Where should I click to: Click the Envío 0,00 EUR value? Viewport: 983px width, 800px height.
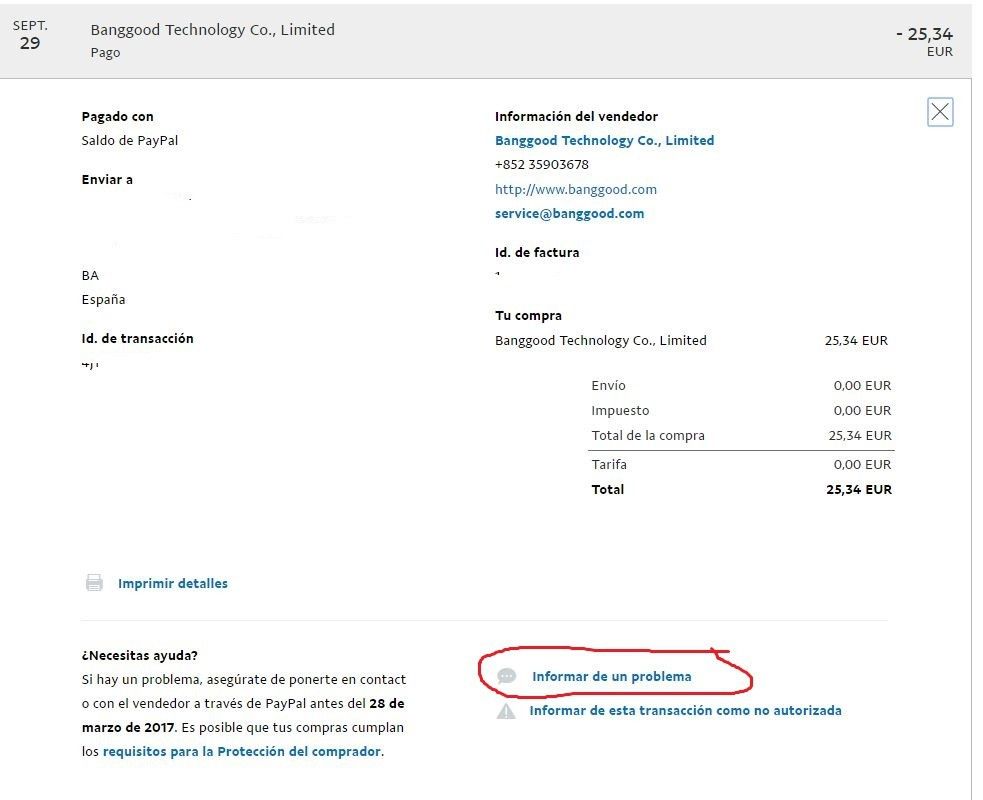tap(862, 386)
